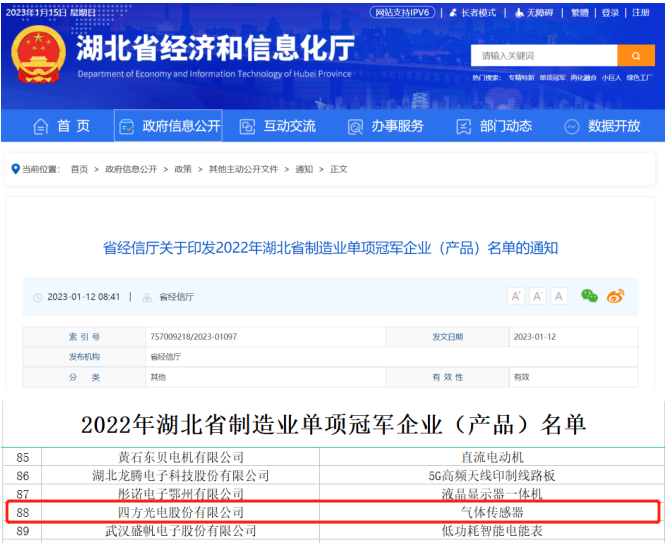Screen dimensions: 668x545
Task: Decrease font size with A- icon
Action: [x=560, y=296]
